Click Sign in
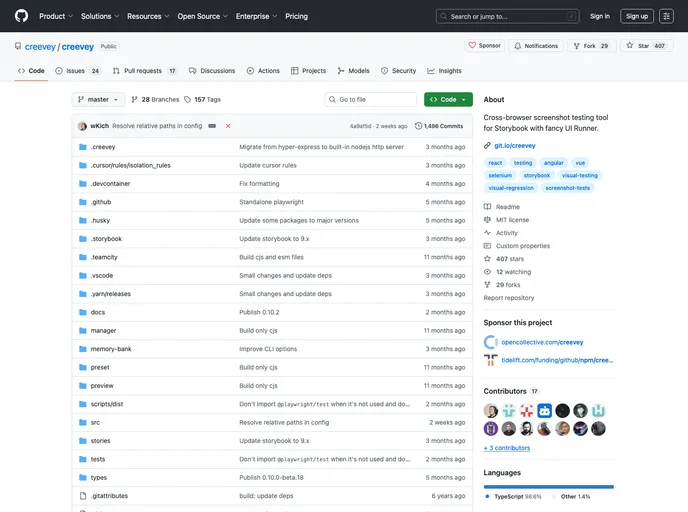Screen dimensions: 688x512 (600, 16)
